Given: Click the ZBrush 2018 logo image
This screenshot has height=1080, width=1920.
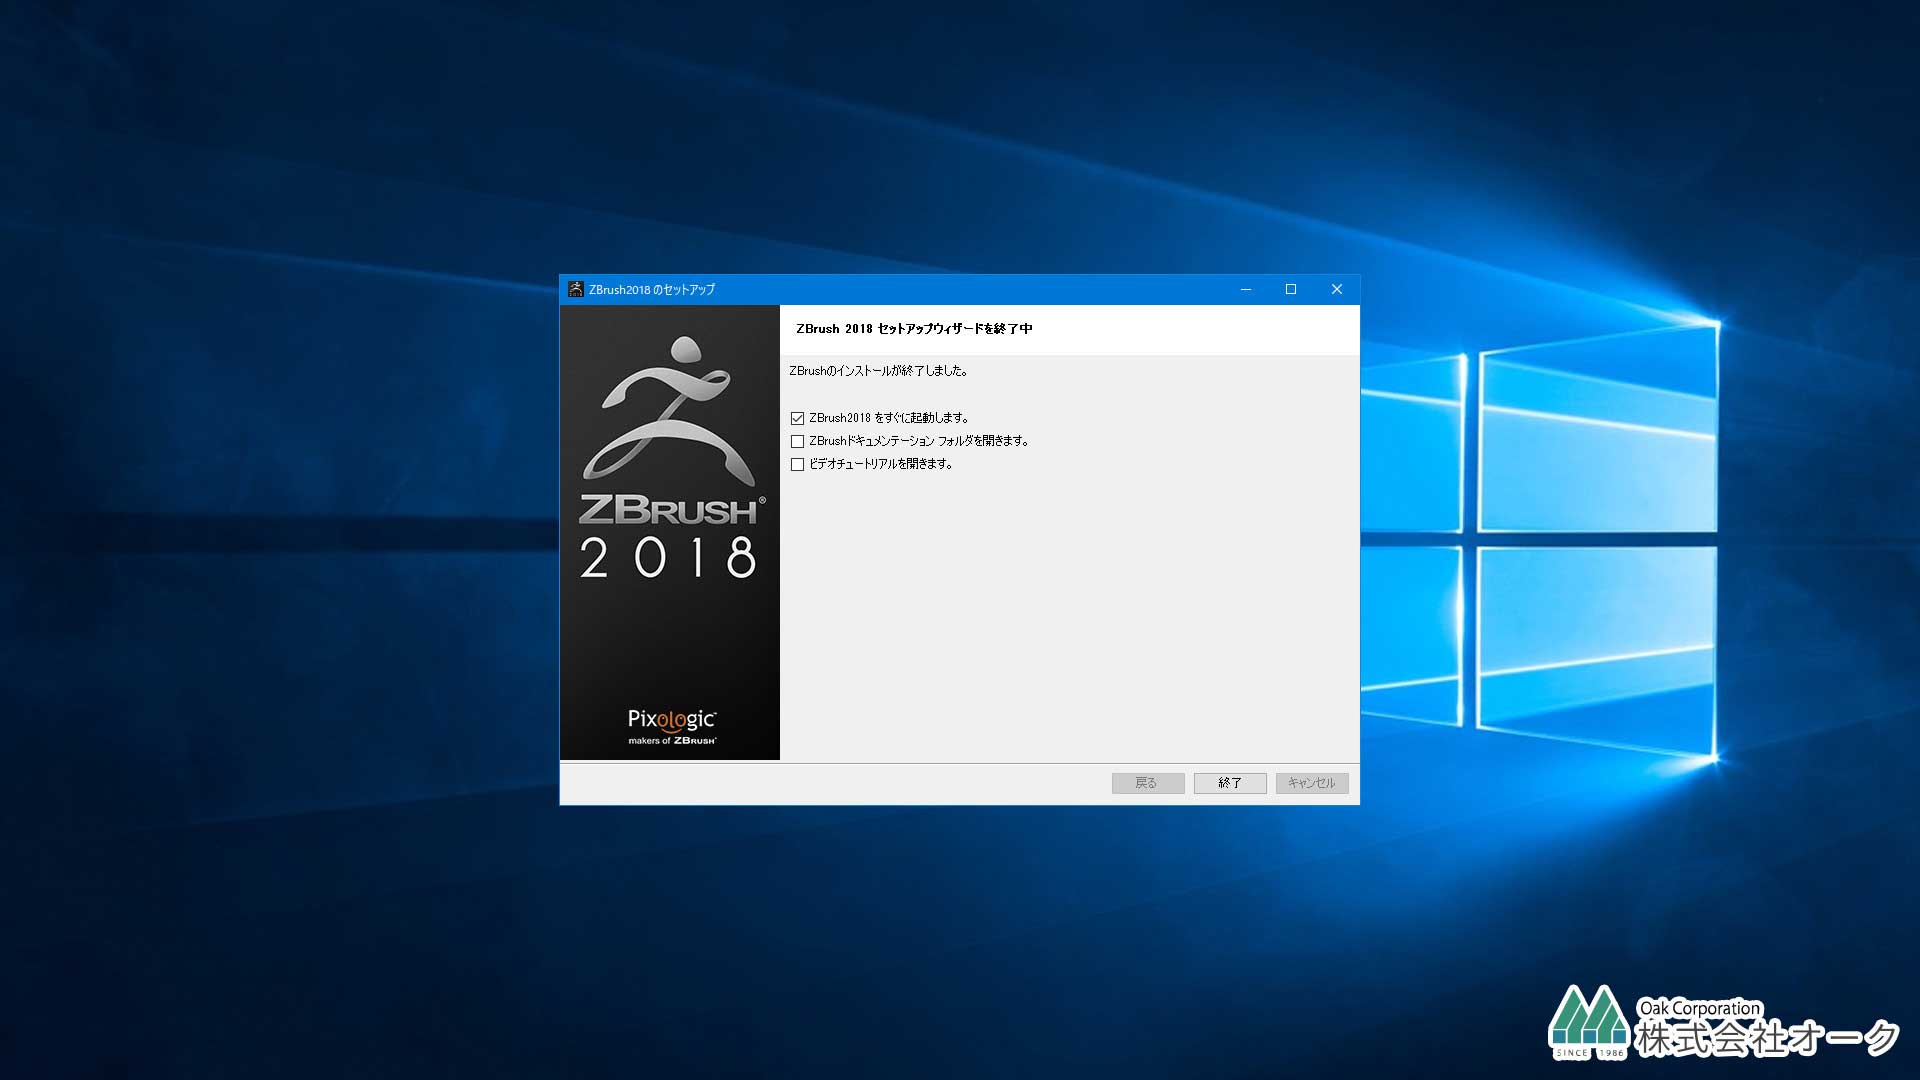Looking at the screenshot, I should (670, 458).
